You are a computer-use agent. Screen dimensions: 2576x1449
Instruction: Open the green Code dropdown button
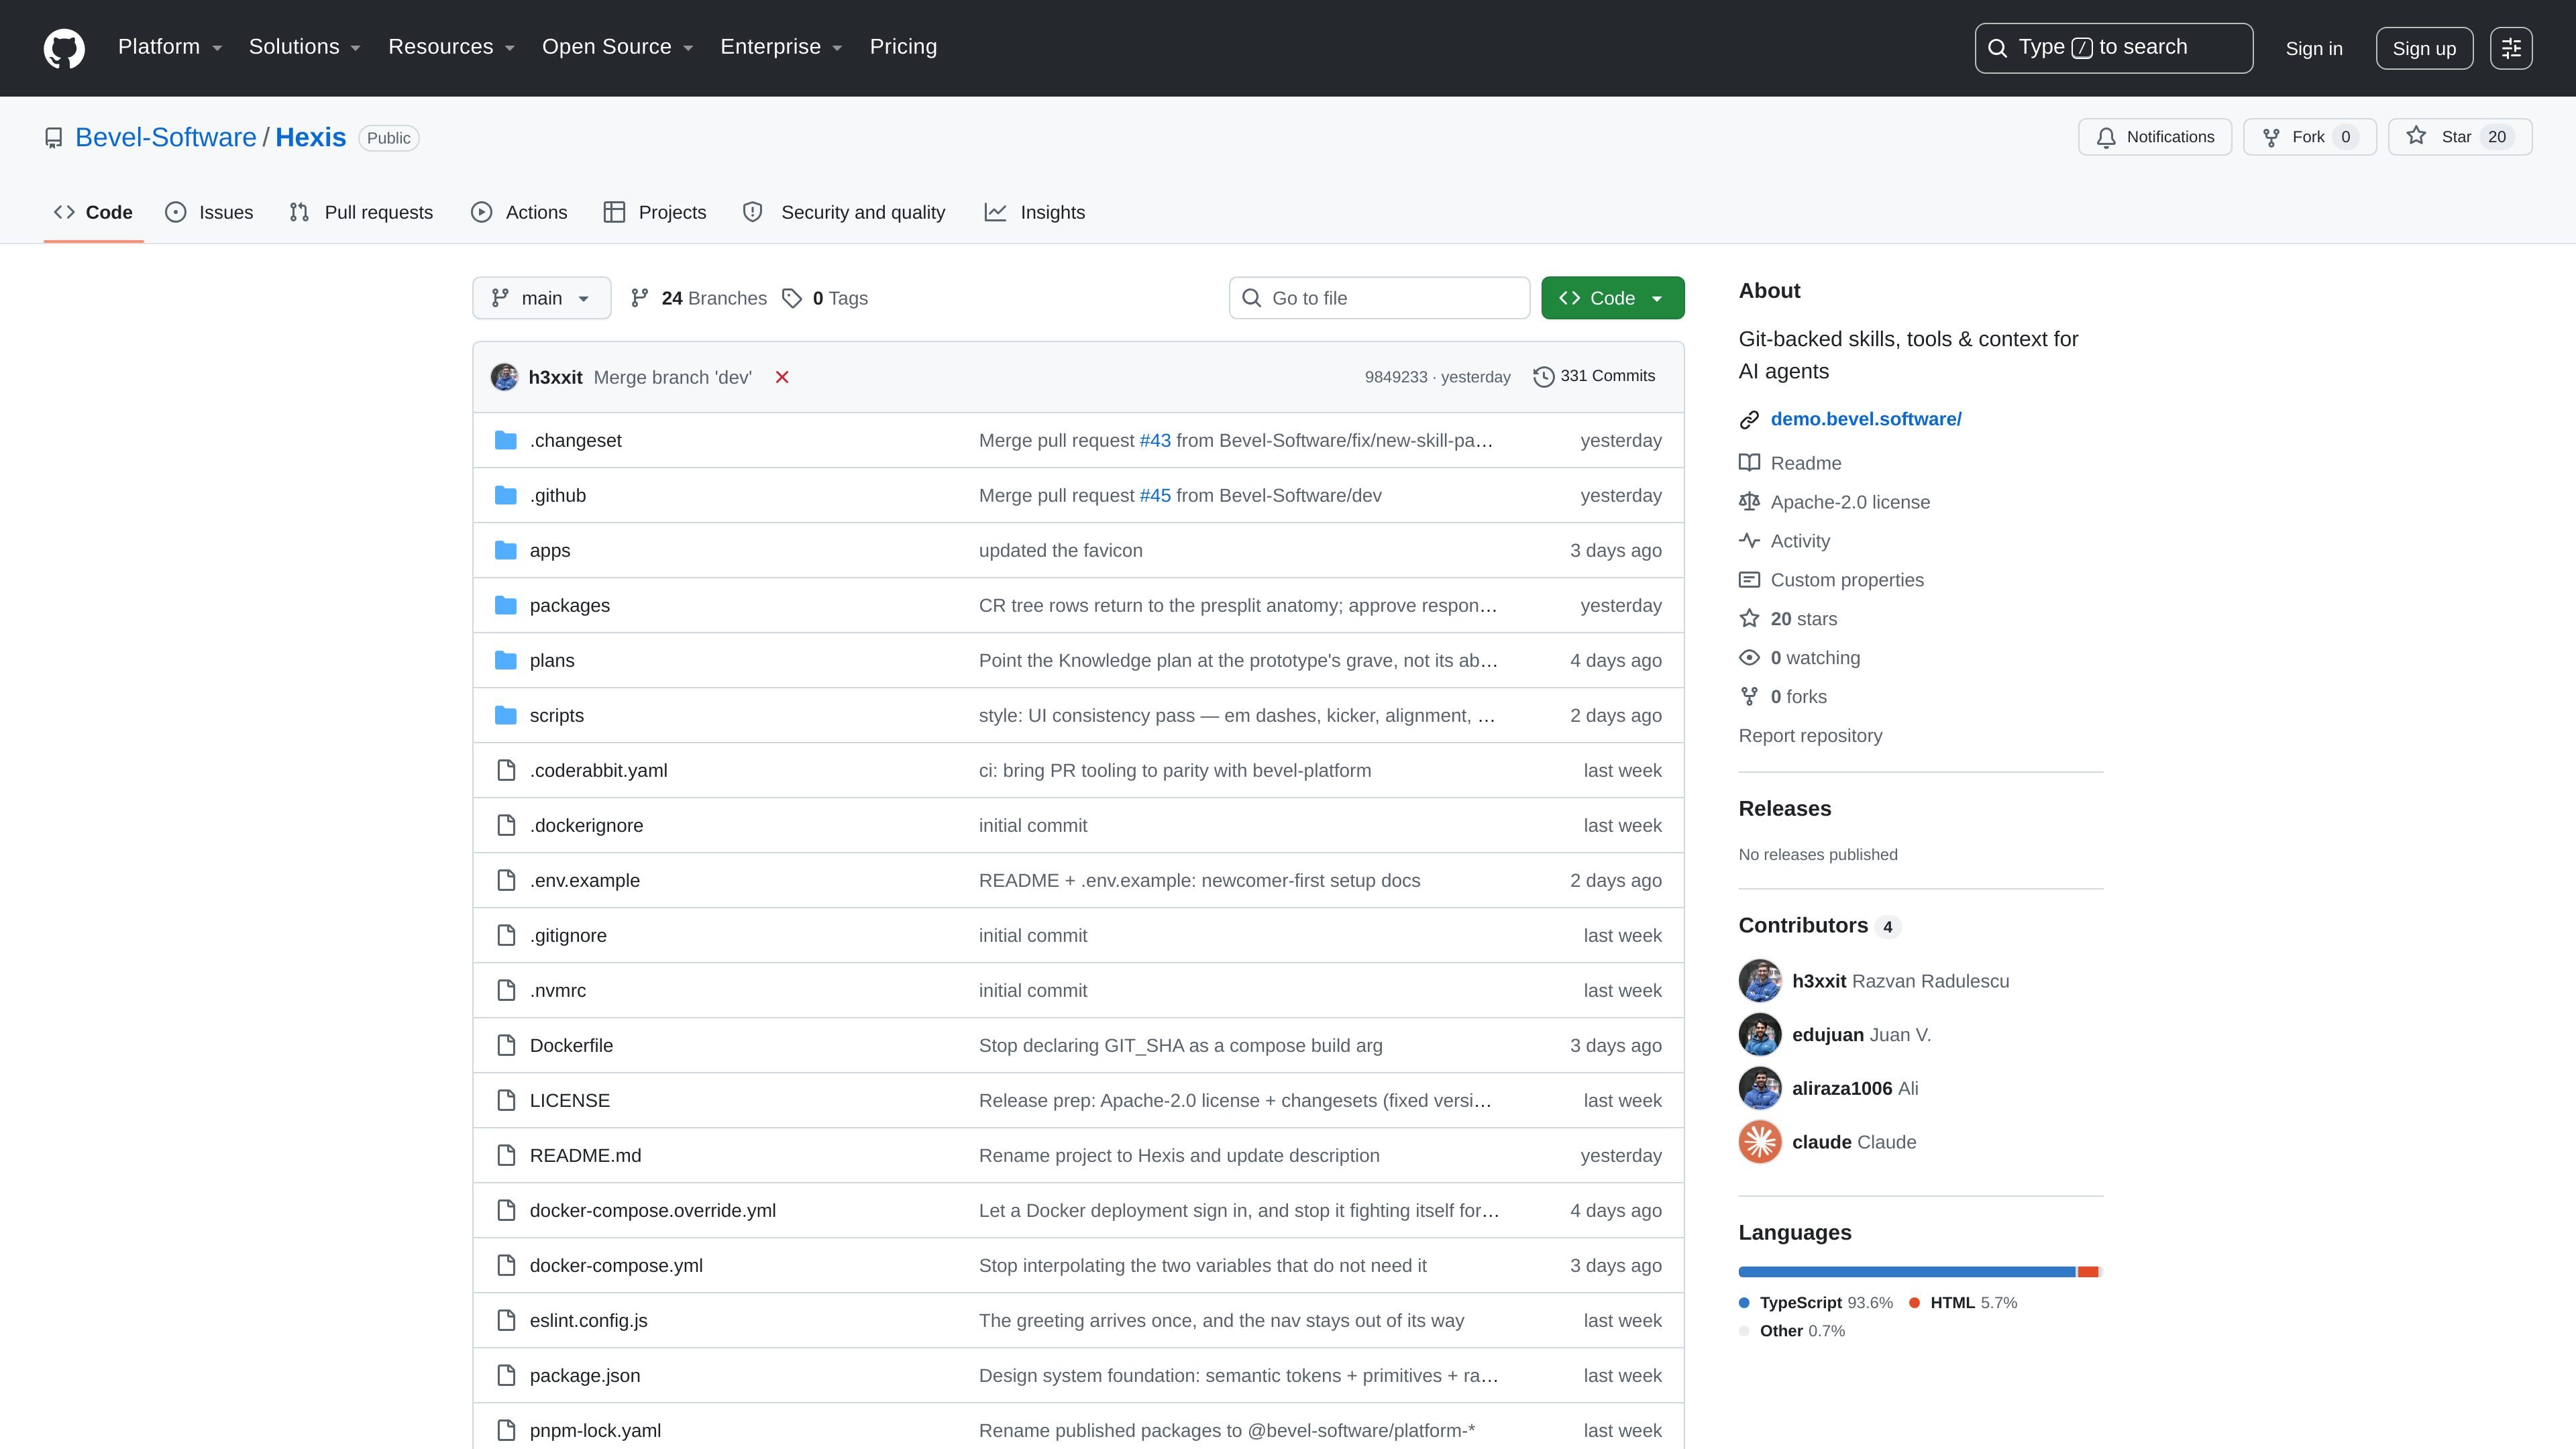(x=1612, y=298)
